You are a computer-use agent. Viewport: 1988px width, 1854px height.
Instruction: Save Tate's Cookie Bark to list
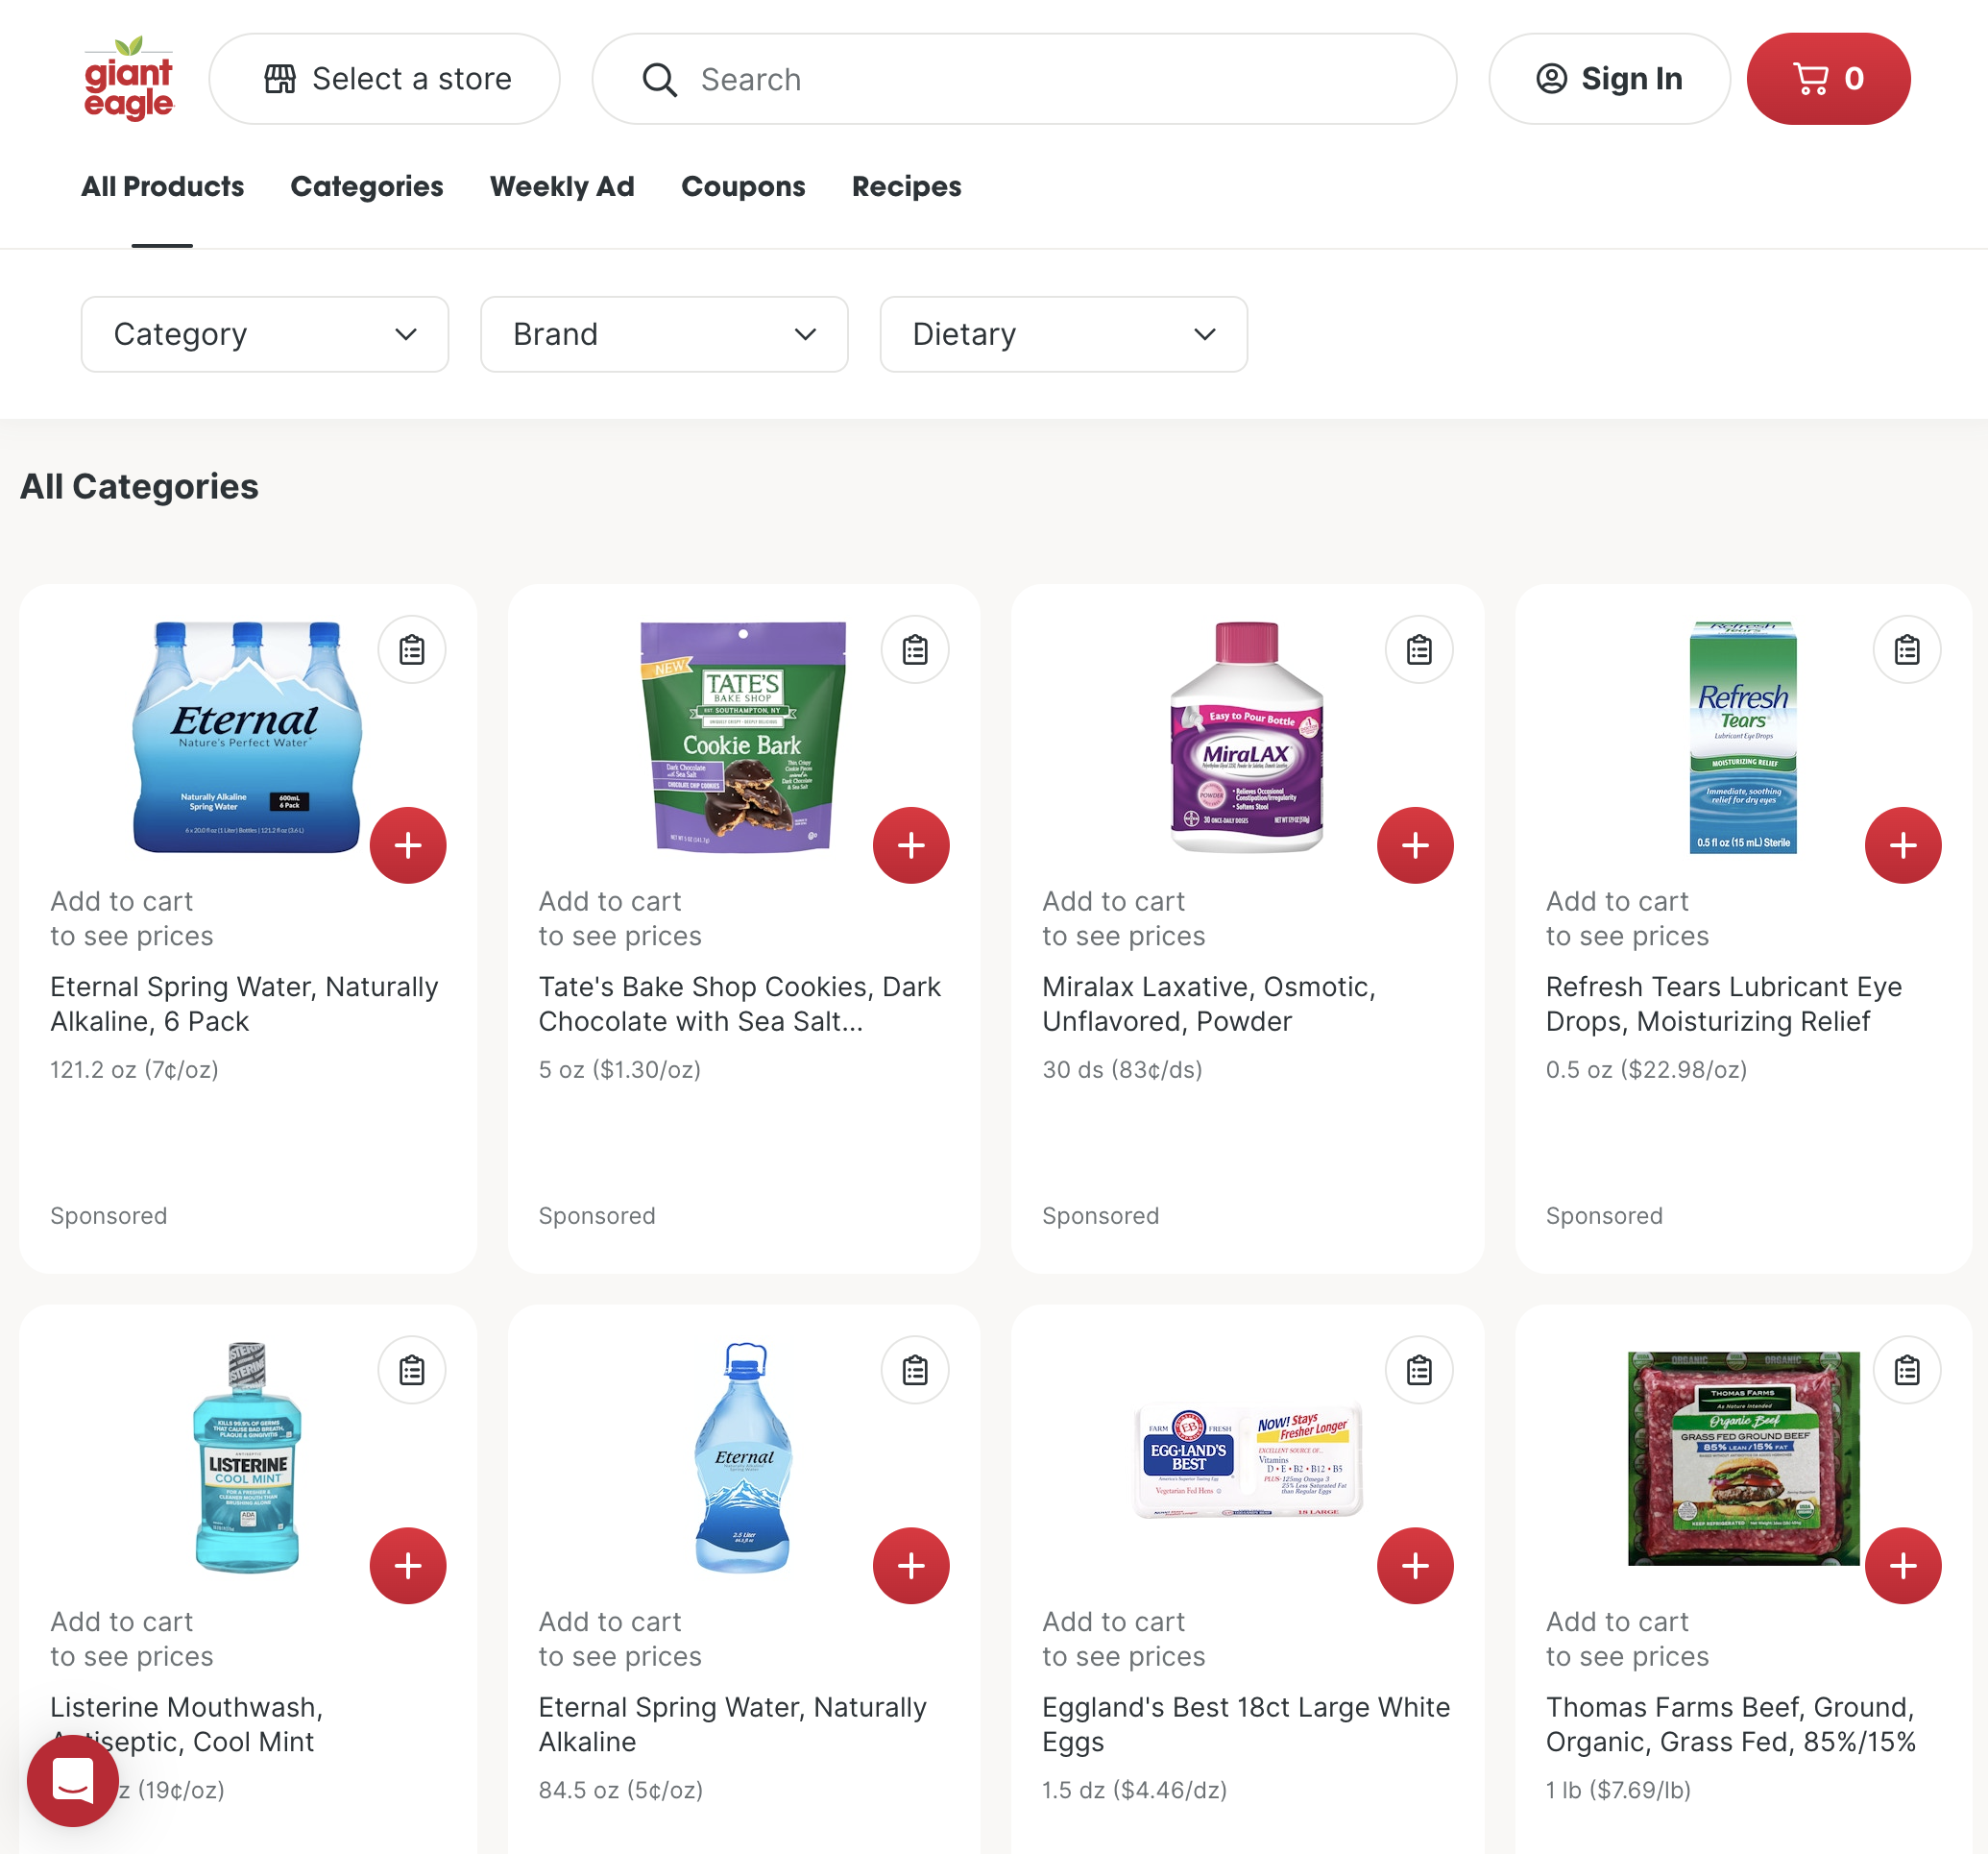point(915,650)
